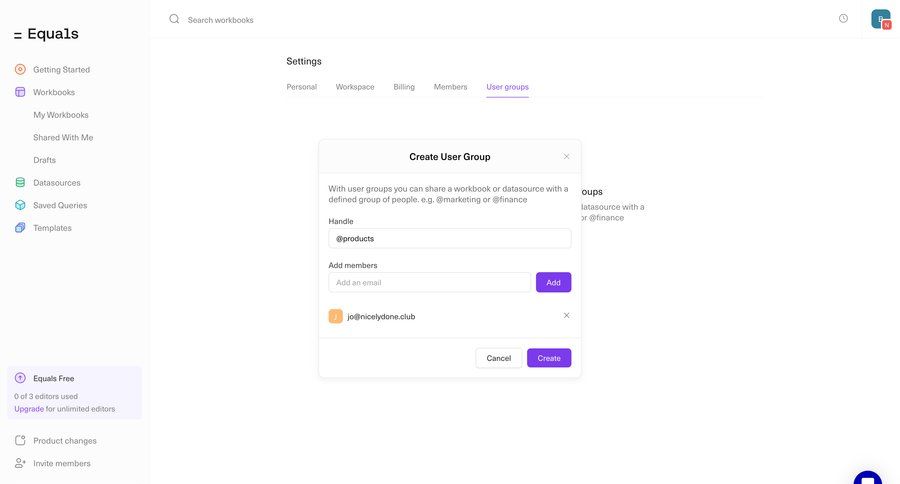Collapse the sidebar next to Equals logo
900x484 pixels.
17,35
